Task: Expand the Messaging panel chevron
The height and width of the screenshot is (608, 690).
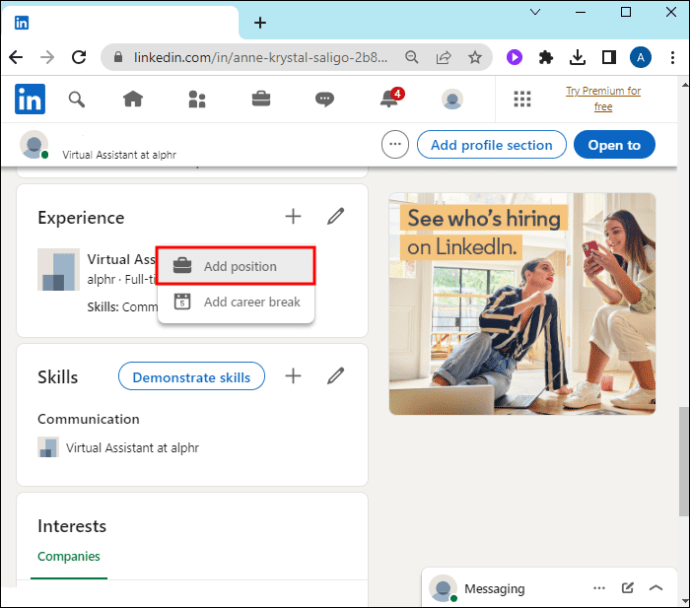Action: (656, 588)
